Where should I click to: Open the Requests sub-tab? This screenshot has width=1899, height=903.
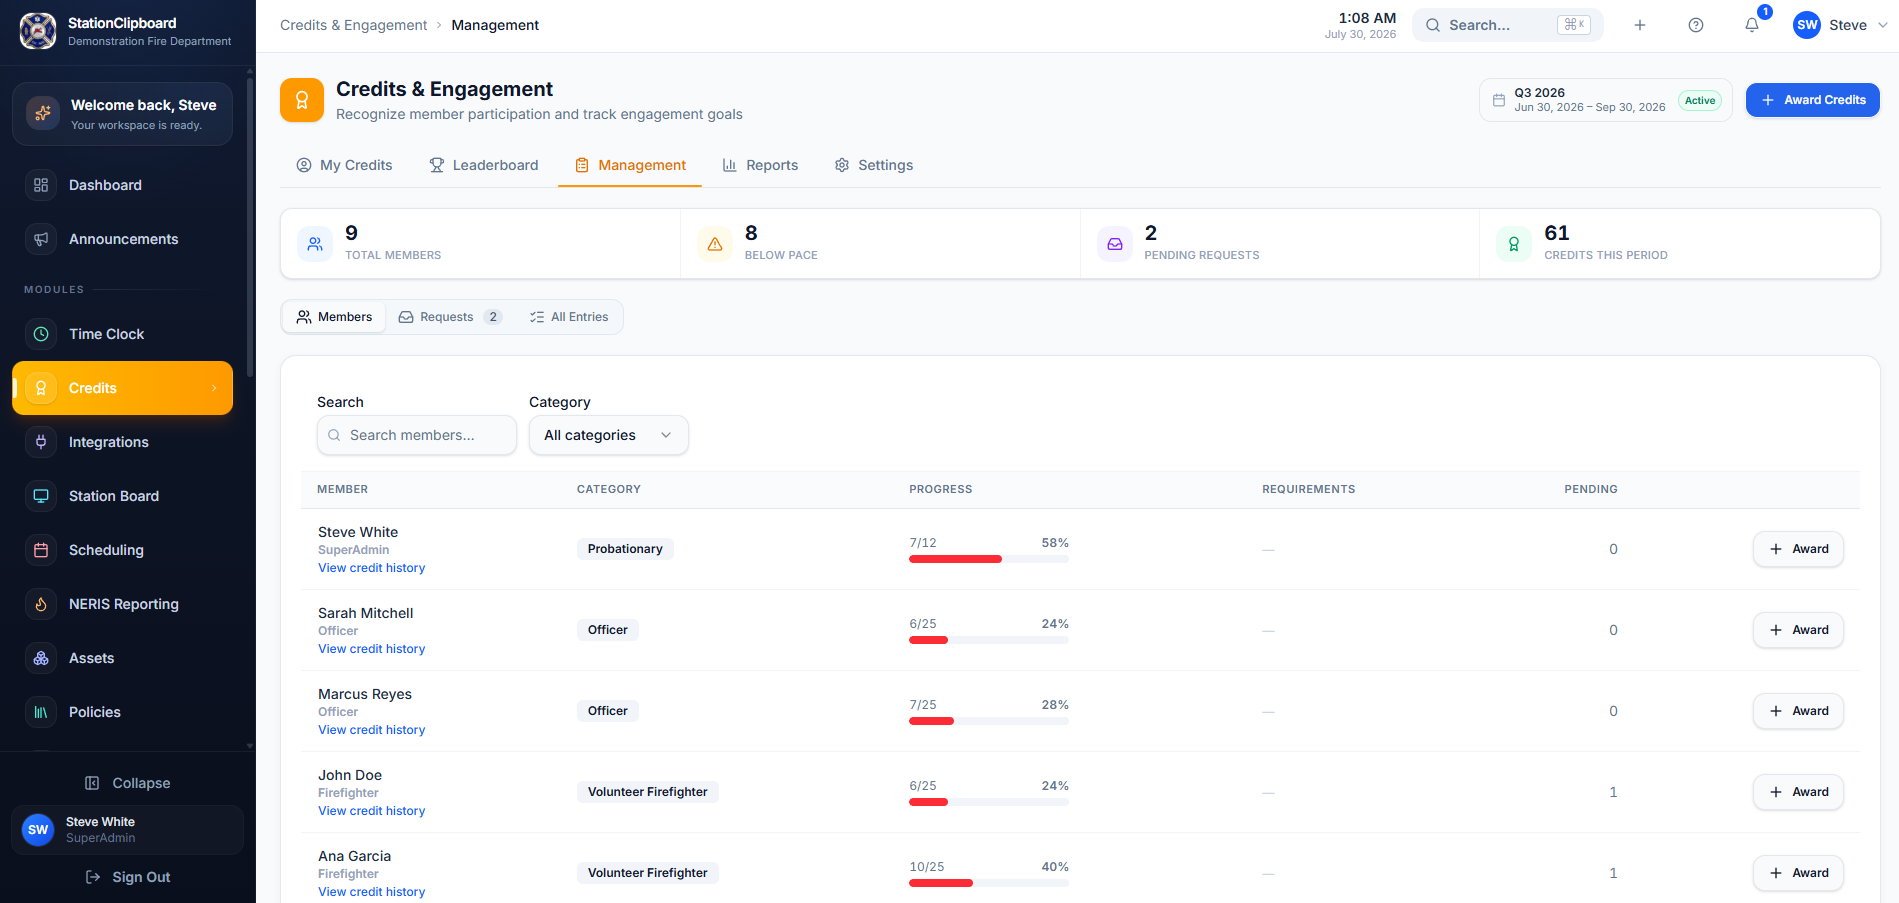point(450,317)
